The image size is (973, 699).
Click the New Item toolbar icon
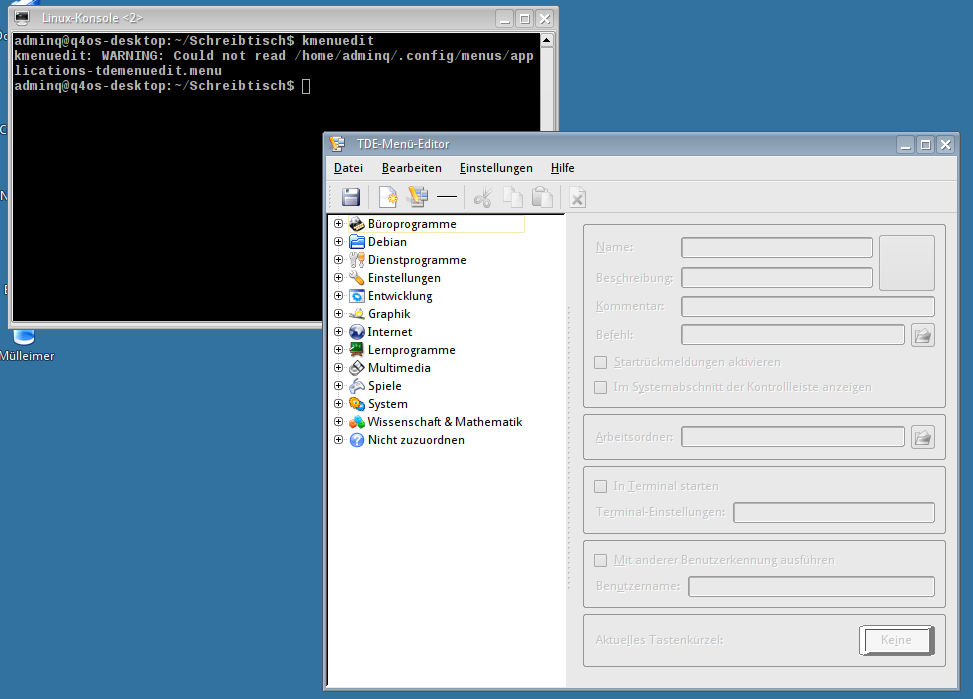(388, 197)
